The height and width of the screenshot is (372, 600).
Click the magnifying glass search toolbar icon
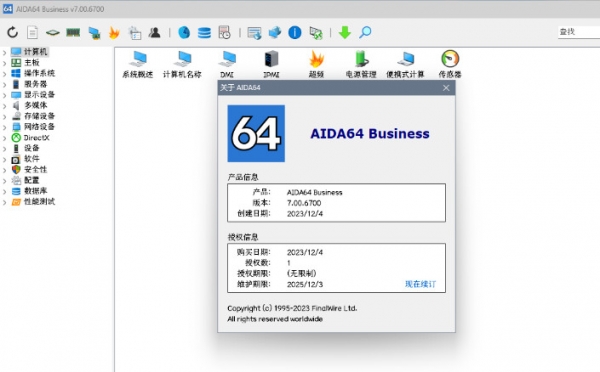pos(365,33)
